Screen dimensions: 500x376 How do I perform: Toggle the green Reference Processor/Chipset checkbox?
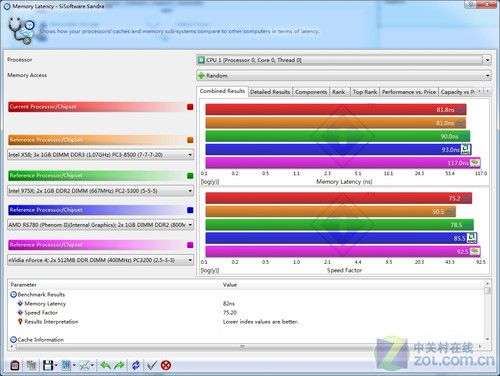click(x=190, y=176)
